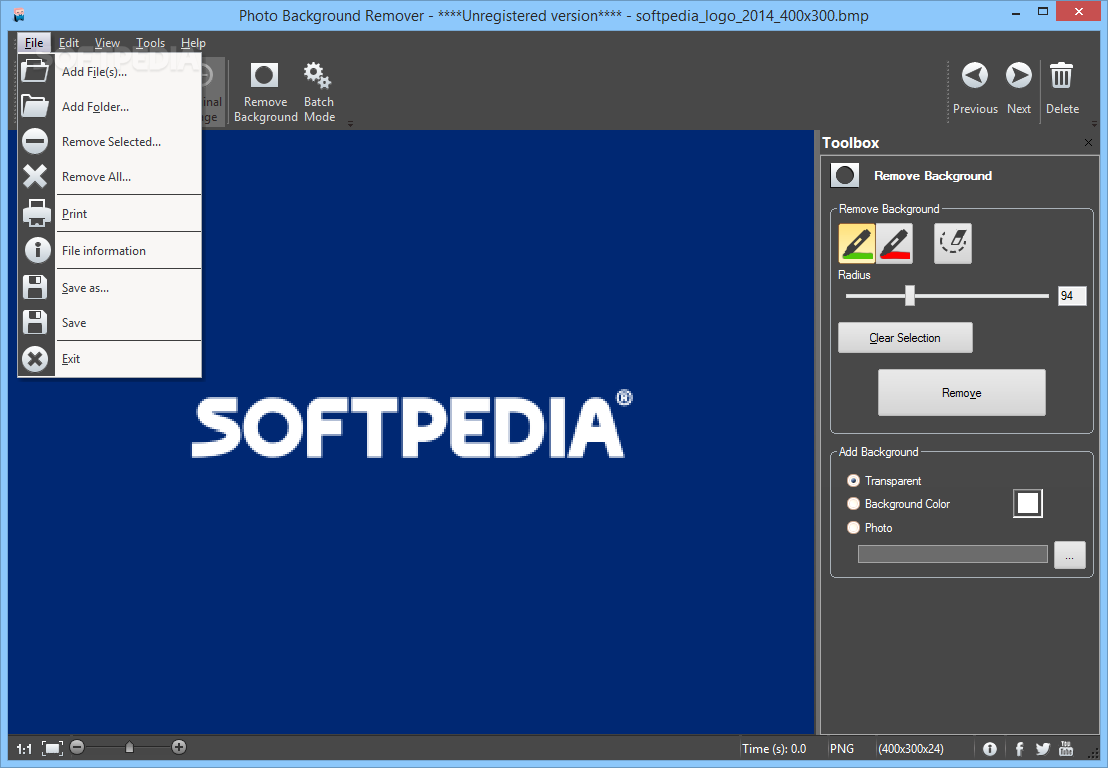The height and width of the screenshot is (768, 1108).
Task: Click the browse '...' photo button
Action: click(1069, 555)
